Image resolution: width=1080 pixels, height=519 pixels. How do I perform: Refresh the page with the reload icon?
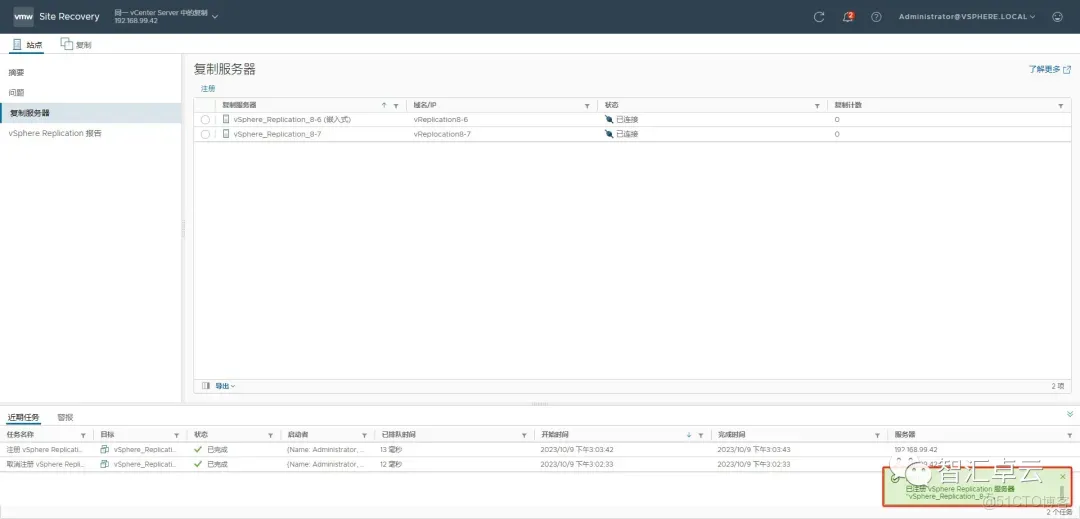pos(819,17)
